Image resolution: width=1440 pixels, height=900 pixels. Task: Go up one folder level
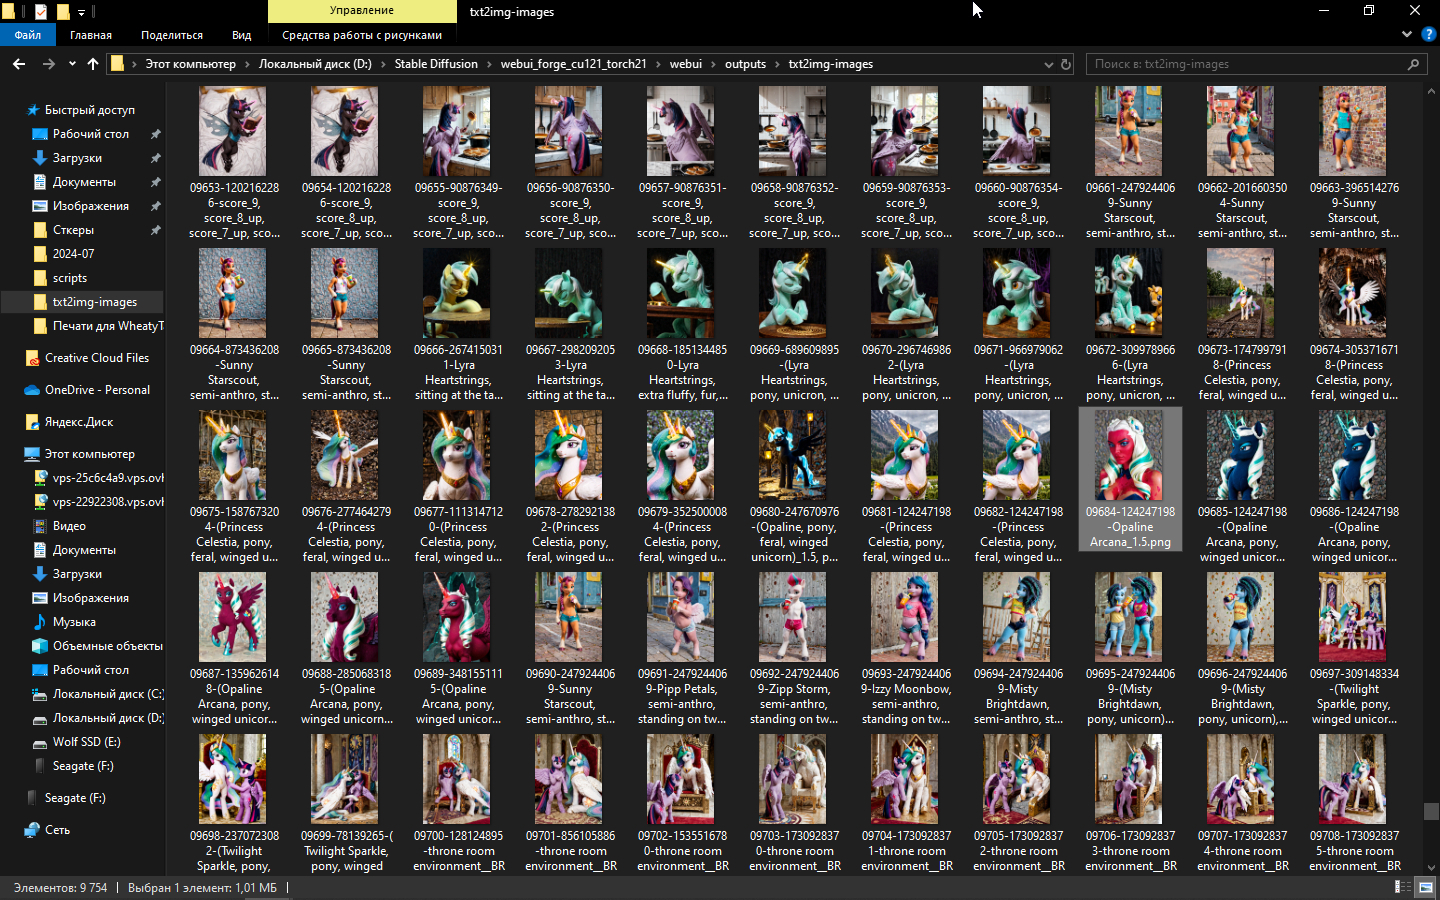coord(93,64)
